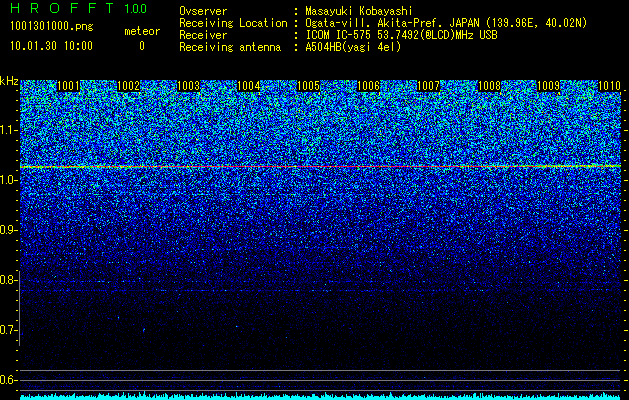Click time marker 1005
Image resolution: width=629 pixels, height=400 pixels.
[x=308, y=86]
